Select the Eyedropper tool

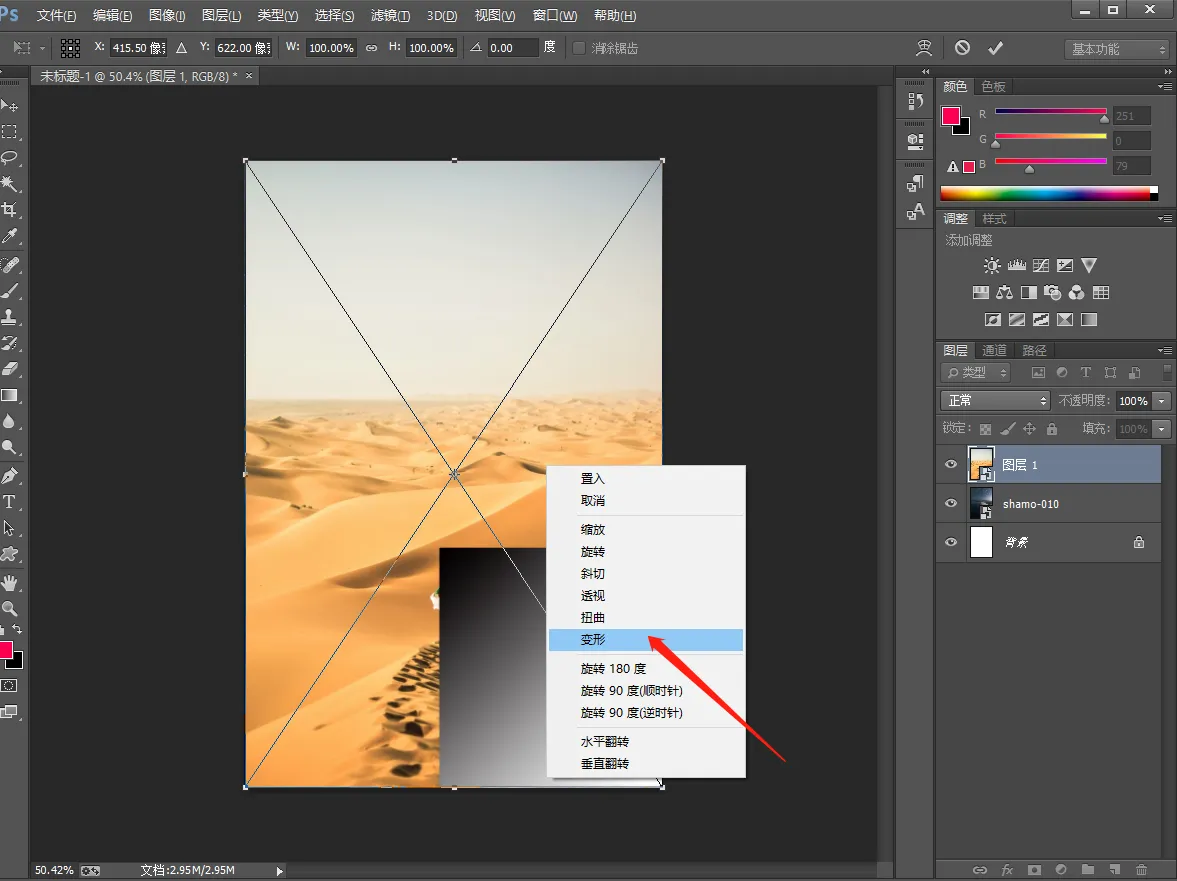click(x=9, y=236)
